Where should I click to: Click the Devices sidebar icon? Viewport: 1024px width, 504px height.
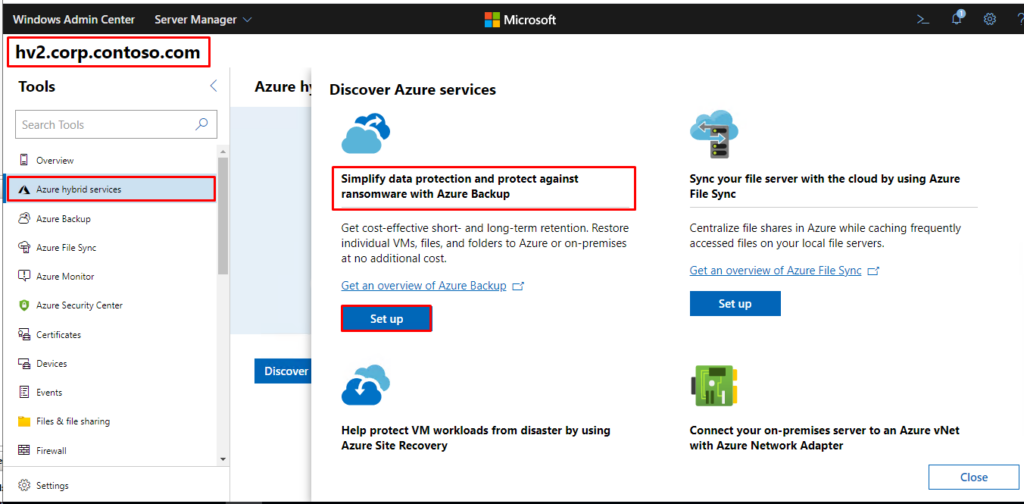click(x=24, y=363)
